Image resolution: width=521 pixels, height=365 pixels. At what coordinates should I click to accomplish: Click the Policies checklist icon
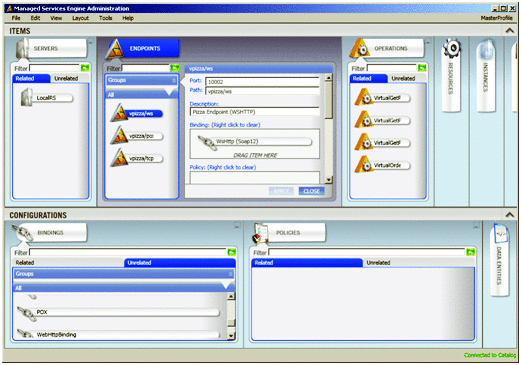pyautogui.click(x=260, y=233)
